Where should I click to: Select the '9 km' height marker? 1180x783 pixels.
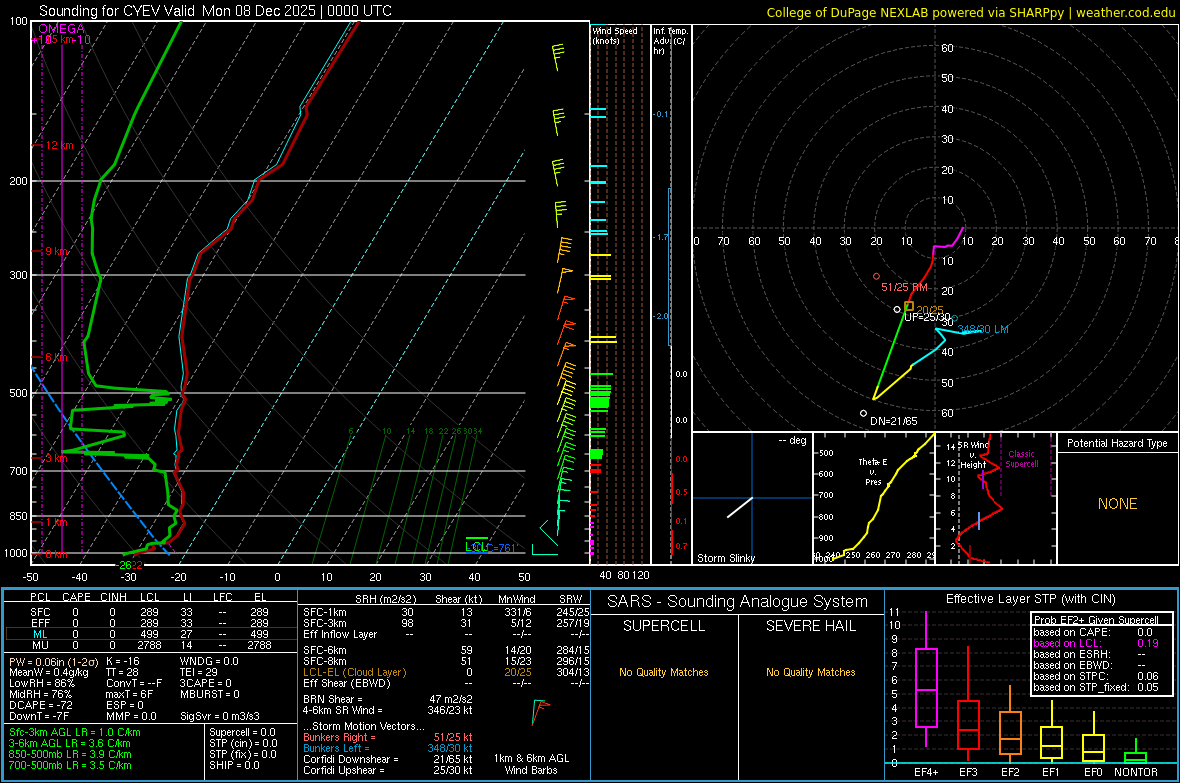tap(56, 251)
